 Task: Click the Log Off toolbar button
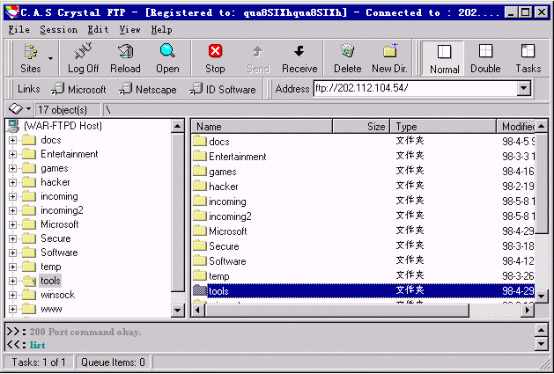83,58
